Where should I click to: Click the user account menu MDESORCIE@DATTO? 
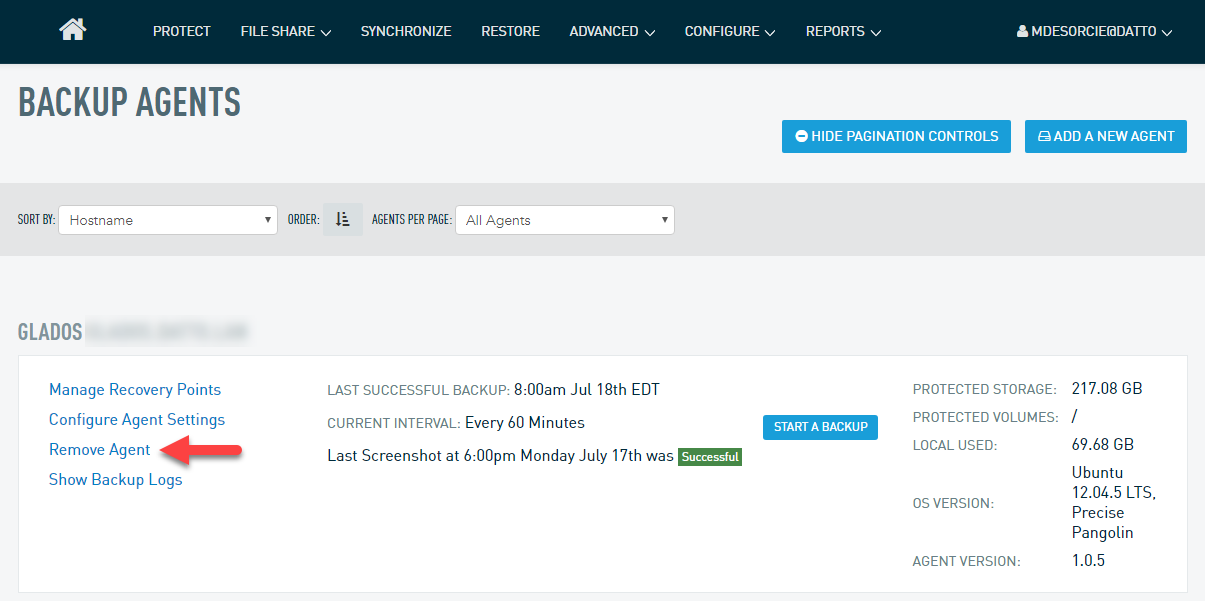(1094, 31)
